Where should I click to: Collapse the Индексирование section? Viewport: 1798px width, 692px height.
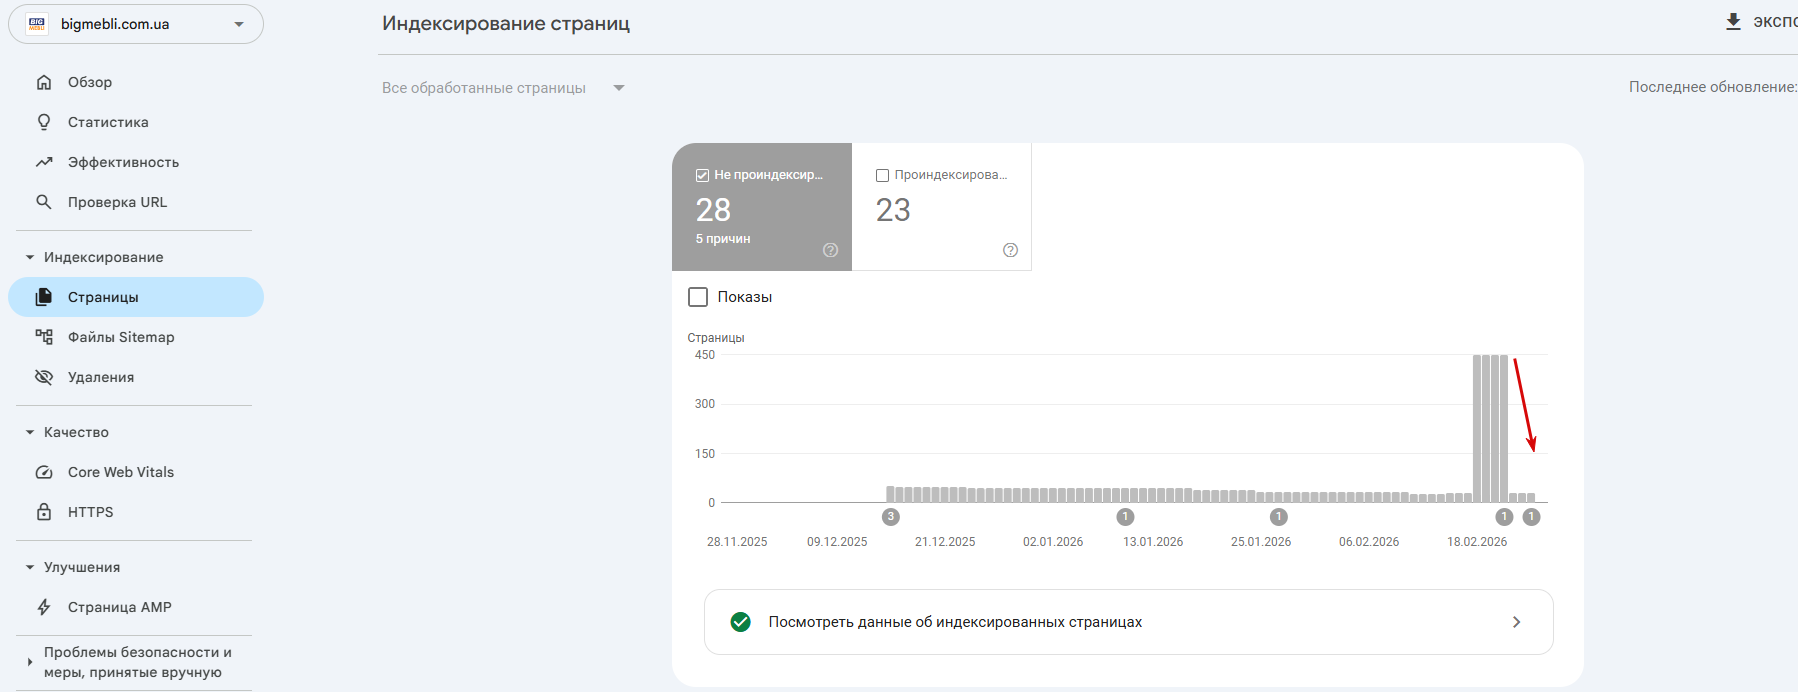pyautogui.click(x=30, y=257)
